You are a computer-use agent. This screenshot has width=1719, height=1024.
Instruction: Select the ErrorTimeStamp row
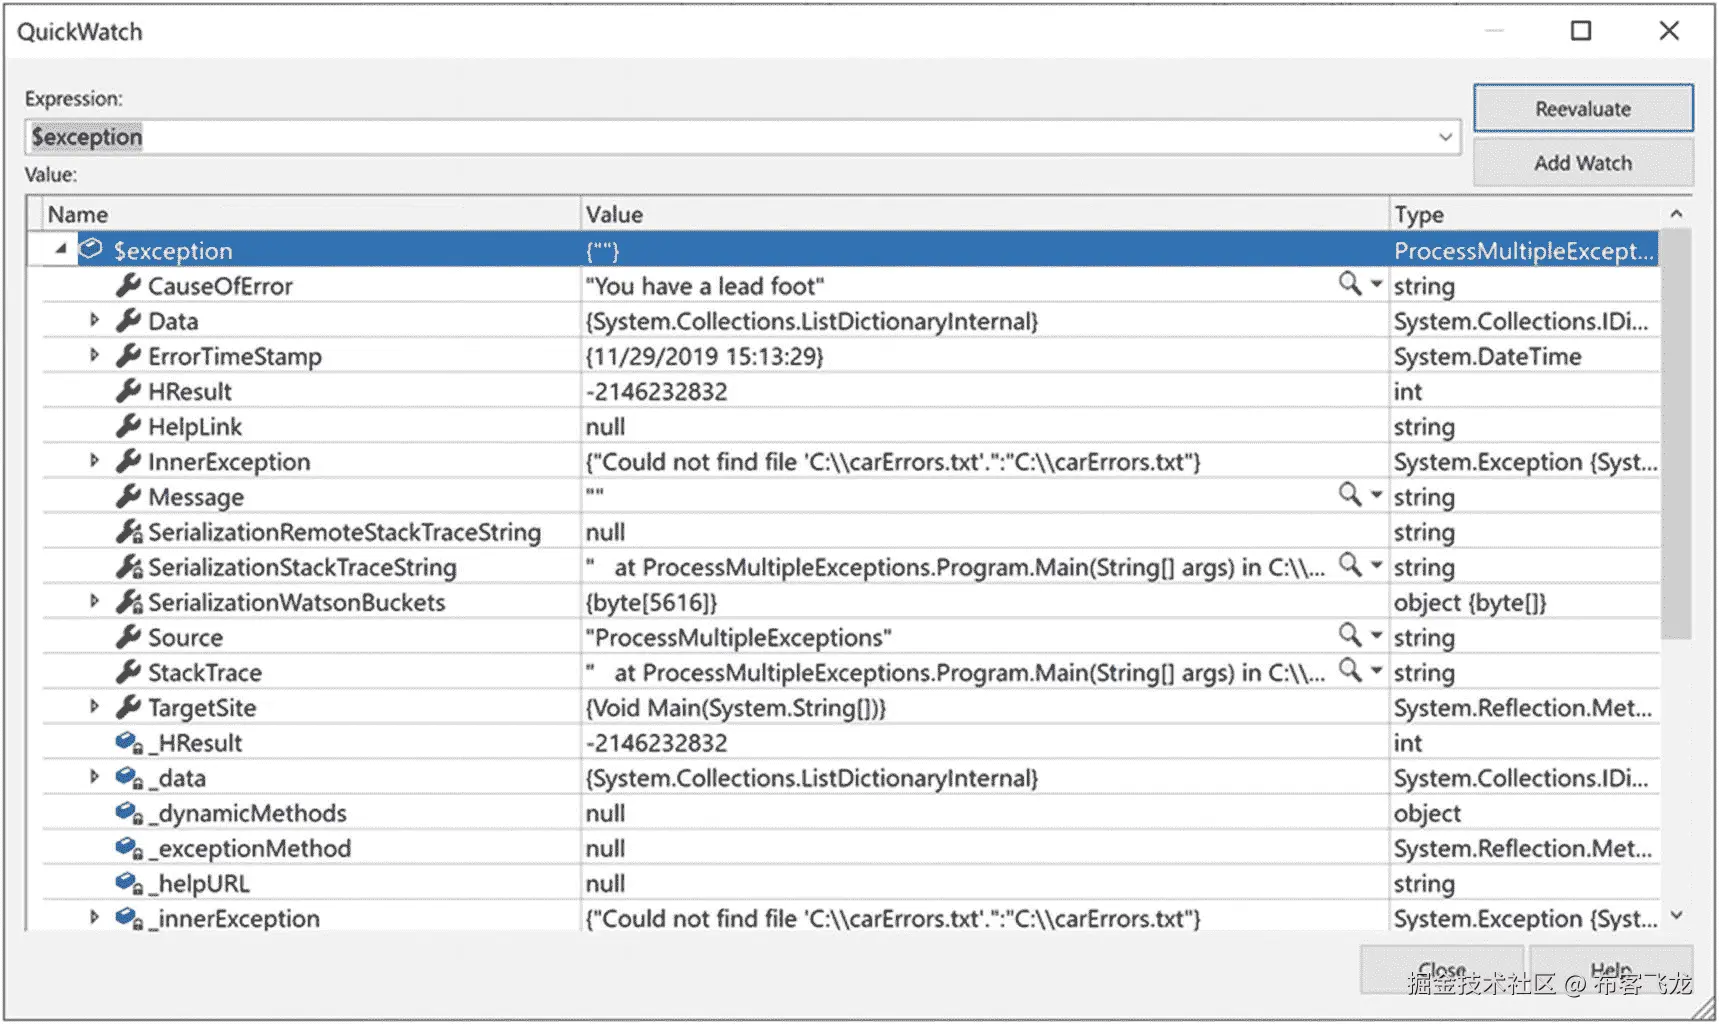coord(235,356)
